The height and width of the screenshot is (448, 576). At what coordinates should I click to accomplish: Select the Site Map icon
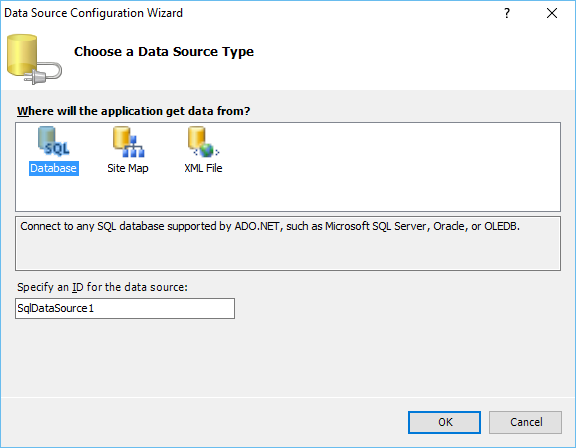[x=128, y=141]
